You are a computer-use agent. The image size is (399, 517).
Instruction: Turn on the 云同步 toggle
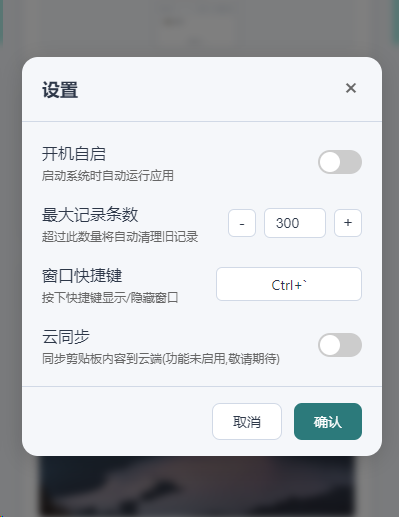click(340, 345)
